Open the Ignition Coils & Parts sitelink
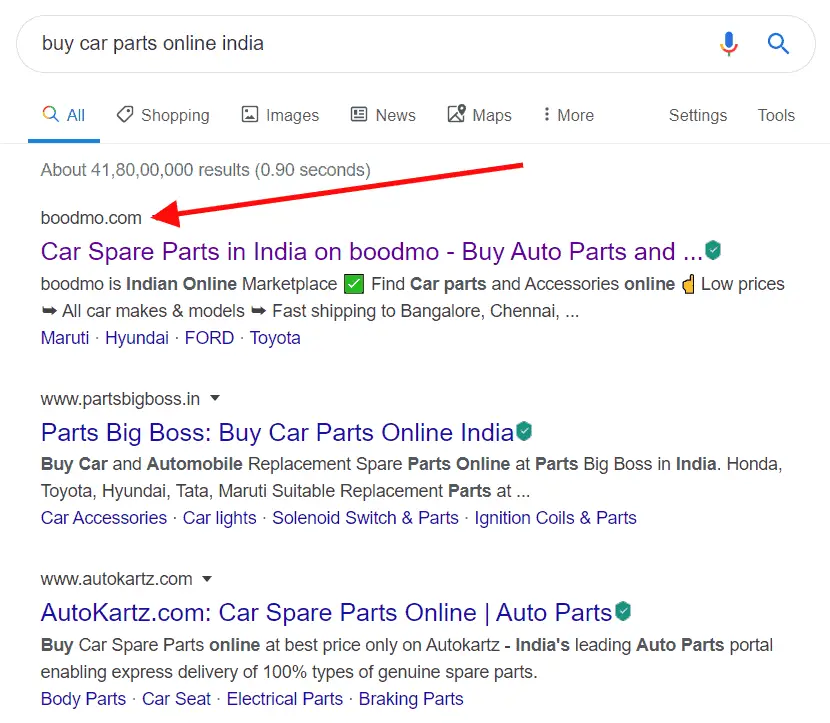 click(x=555, y=518)
